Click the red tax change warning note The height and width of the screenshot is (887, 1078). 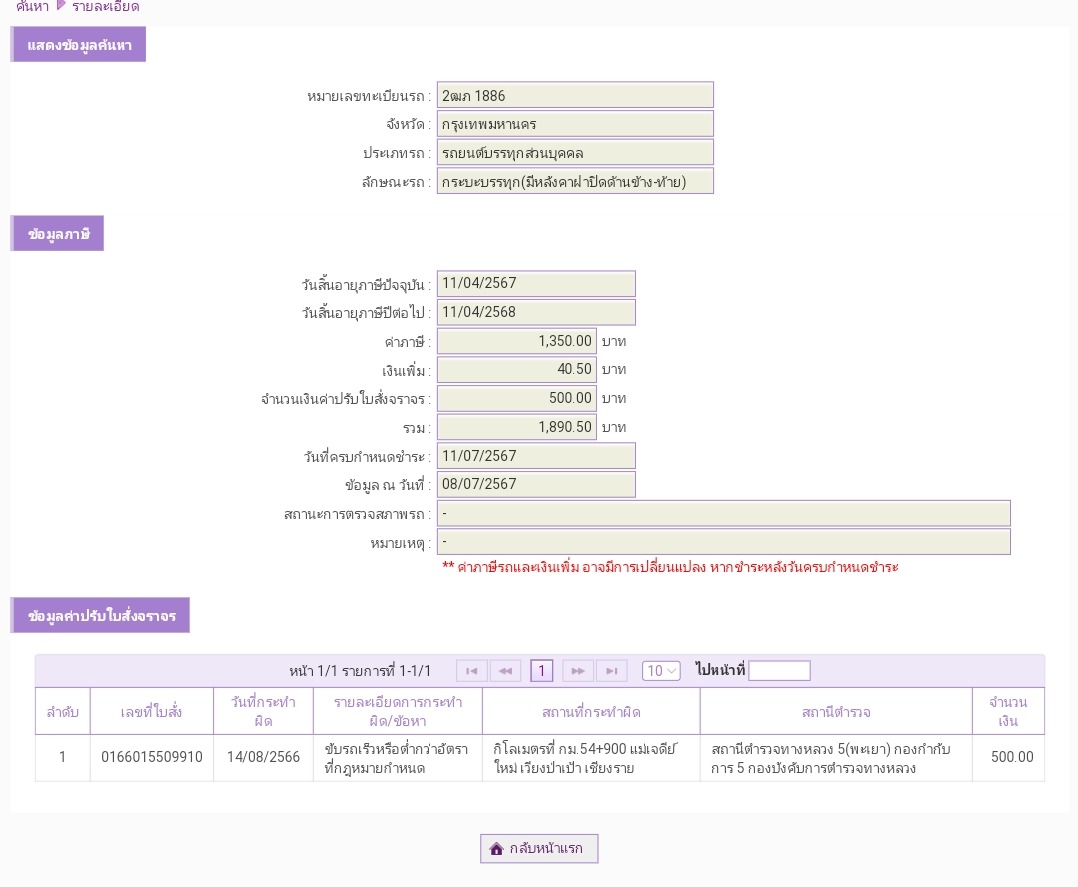click(x=670, y=567)
